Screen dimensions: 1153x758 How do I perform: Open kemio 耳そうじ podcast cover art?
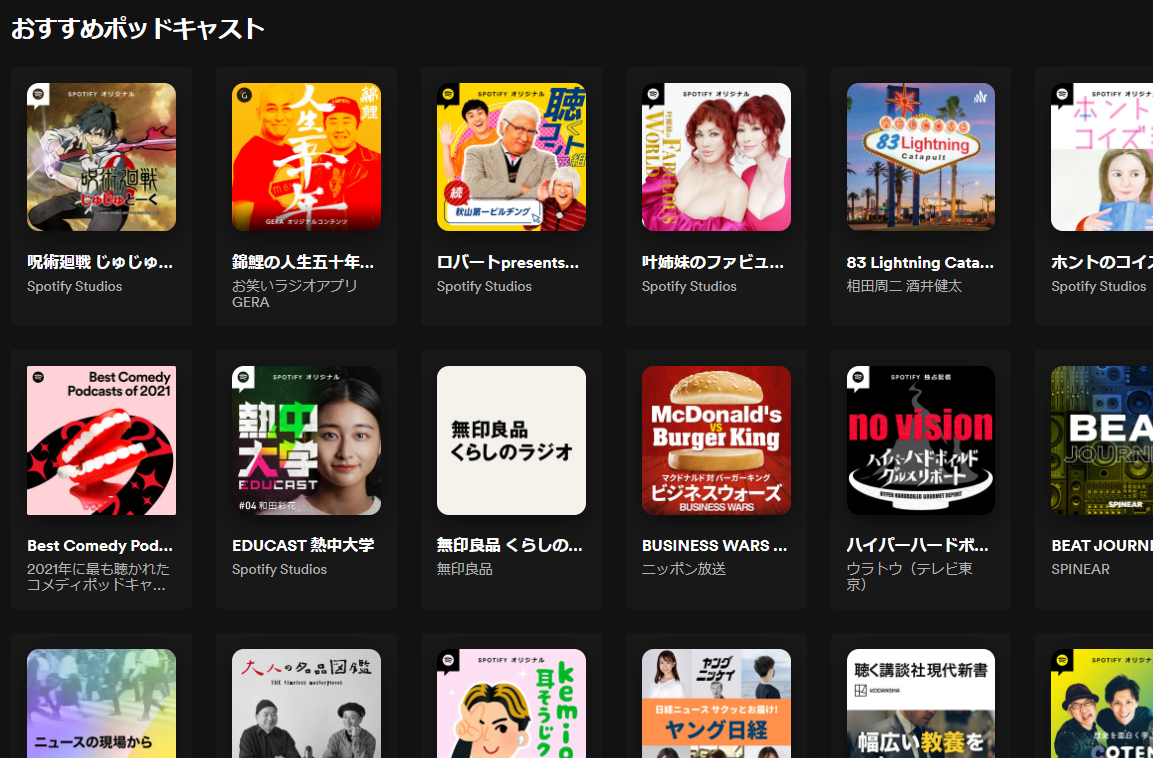[511, 704]
